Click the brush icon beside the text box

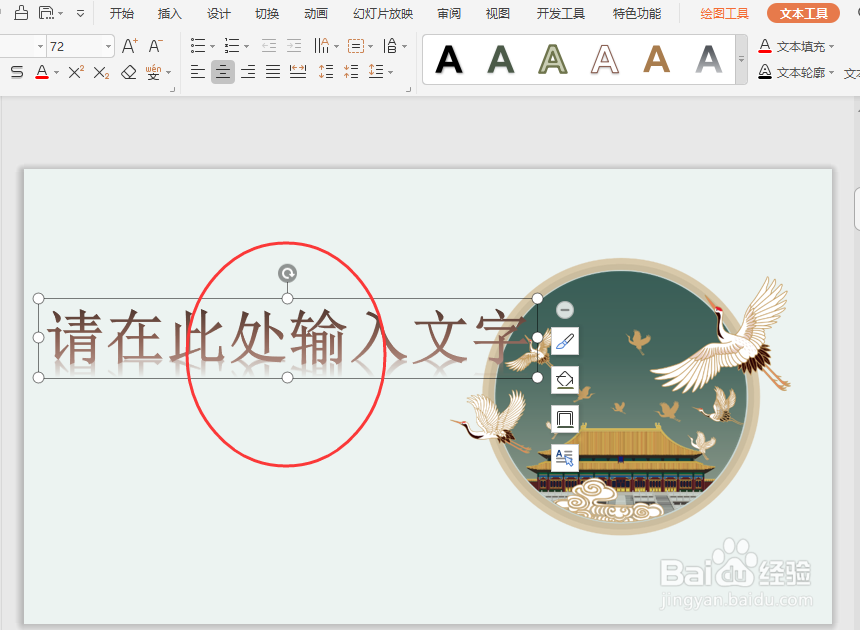[x=563, y=341]
